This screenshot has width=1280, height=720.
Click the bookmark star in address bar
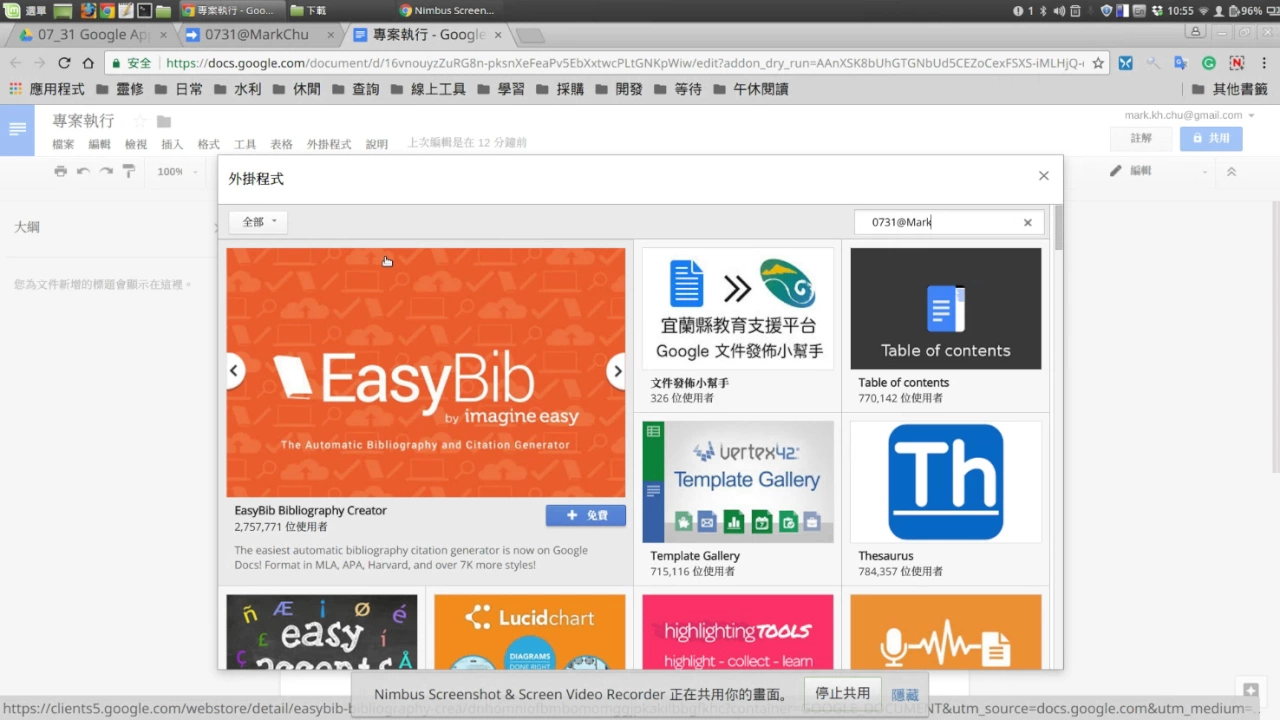[x=1098, y=63]
